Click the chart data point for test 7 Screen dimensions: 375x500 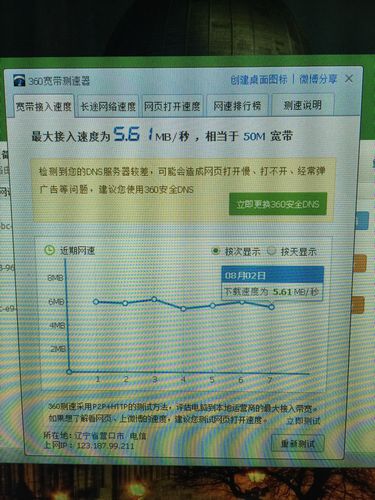271,307
